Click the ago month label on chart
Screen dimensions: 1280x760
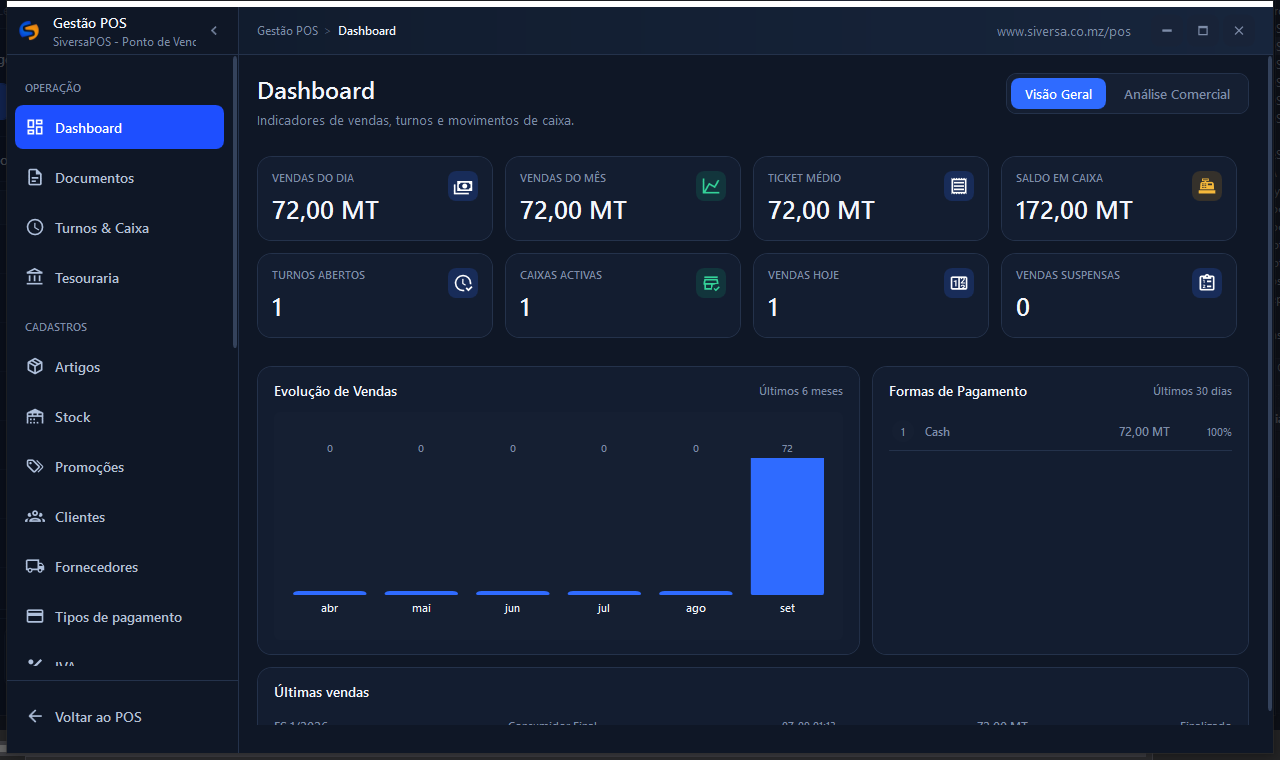(x=696, y=608)
